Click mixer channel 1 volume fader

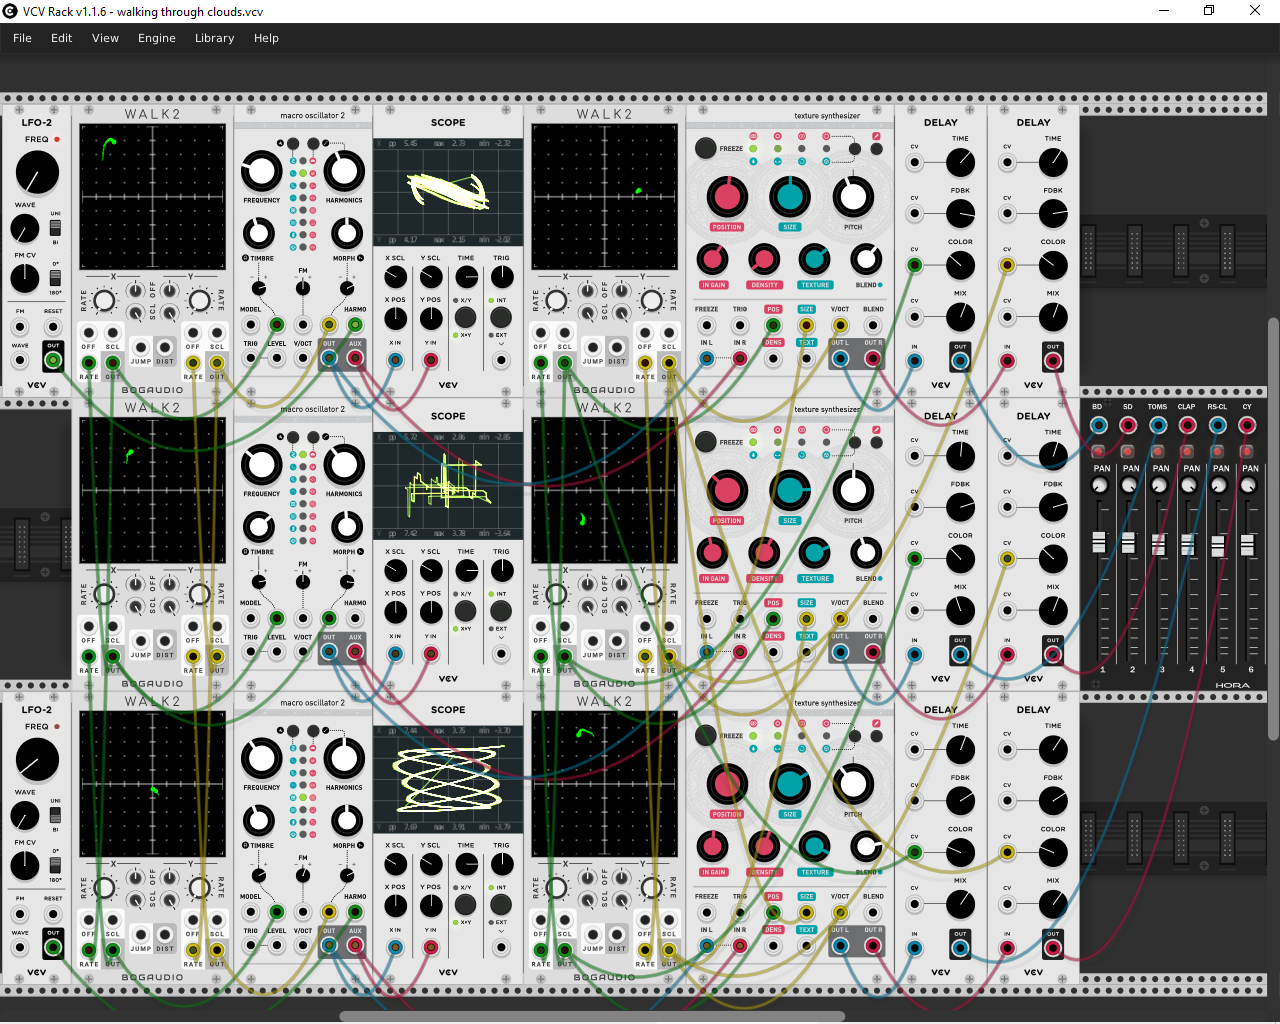(1099, 542)
